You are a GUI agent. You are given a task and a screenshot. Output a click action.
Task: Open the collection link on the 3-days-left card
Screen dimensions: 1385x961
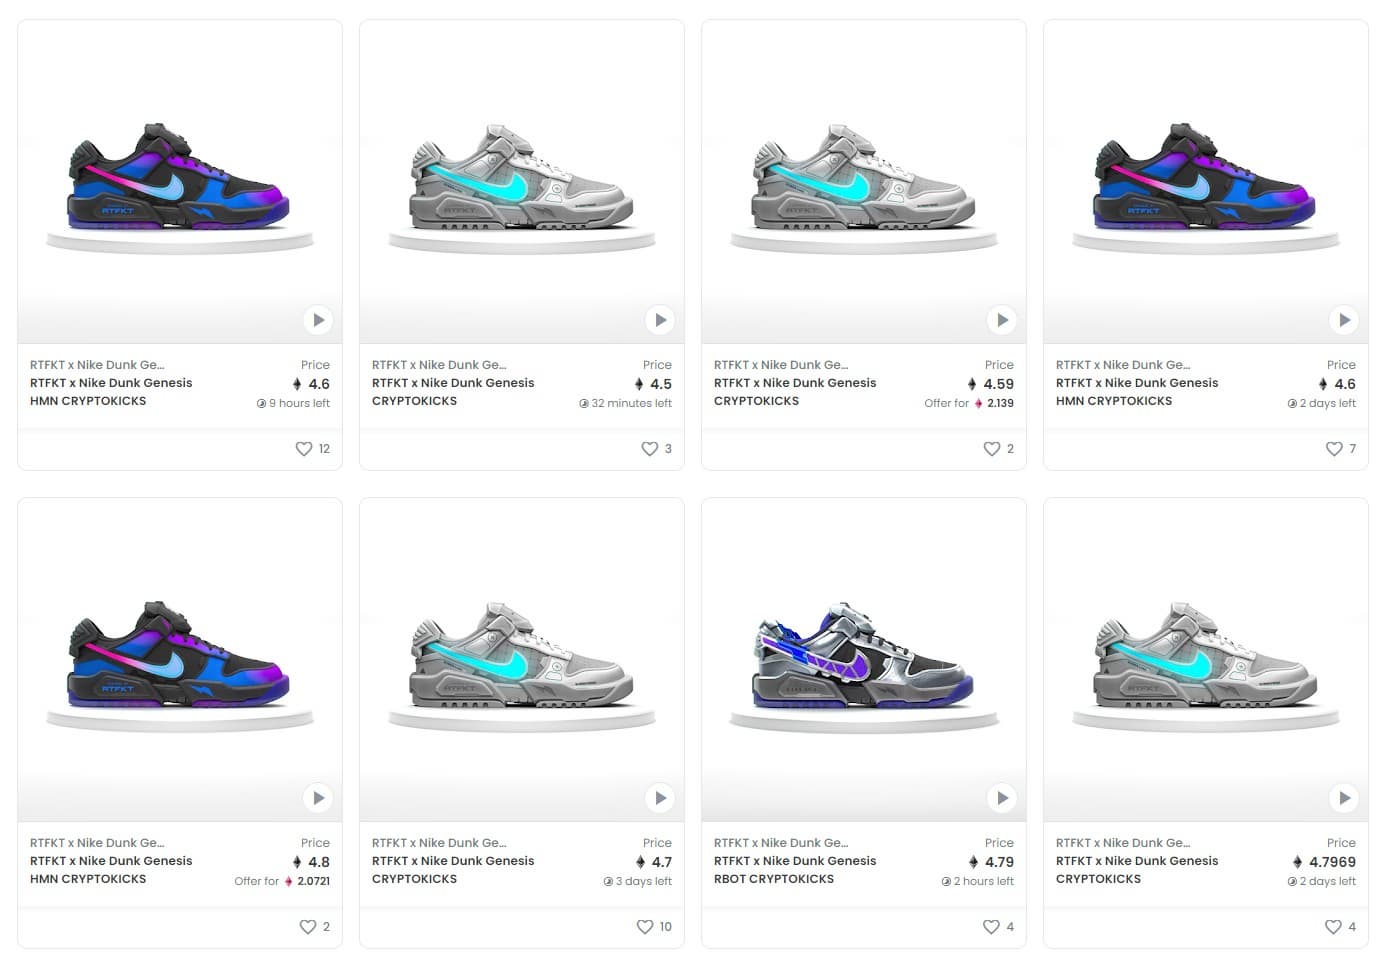(439, 843)
